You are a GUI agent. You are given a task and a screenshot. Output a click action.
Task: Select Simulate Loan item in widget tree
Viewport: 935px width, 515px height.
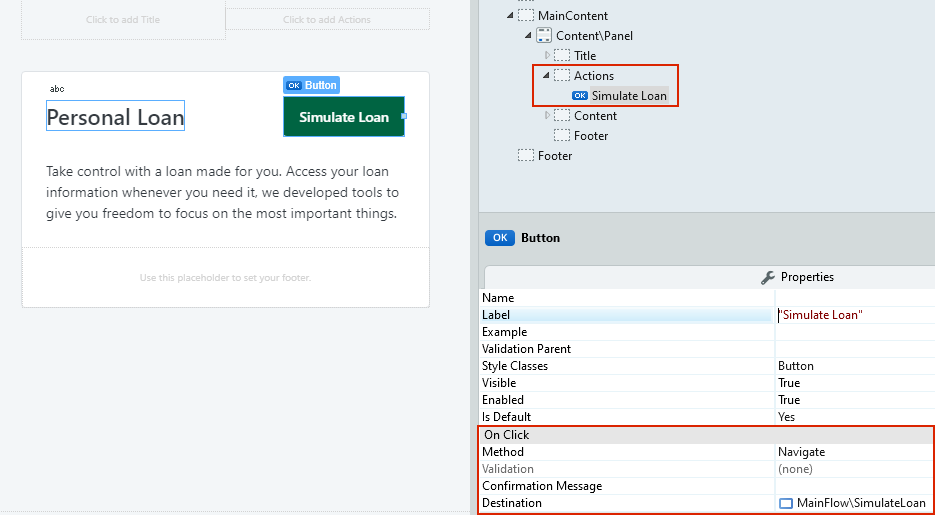[x=628, y=96]
